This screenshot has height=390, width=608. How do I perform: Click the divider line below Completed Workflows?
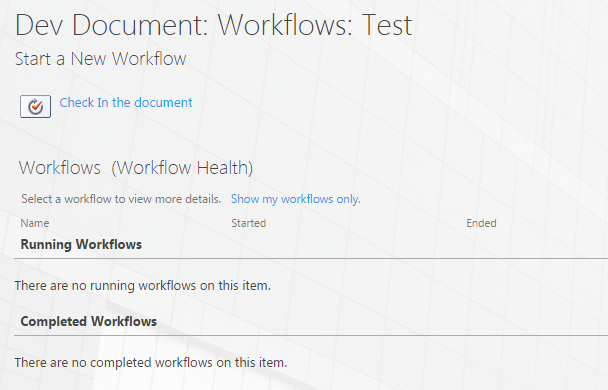[311, 335]
